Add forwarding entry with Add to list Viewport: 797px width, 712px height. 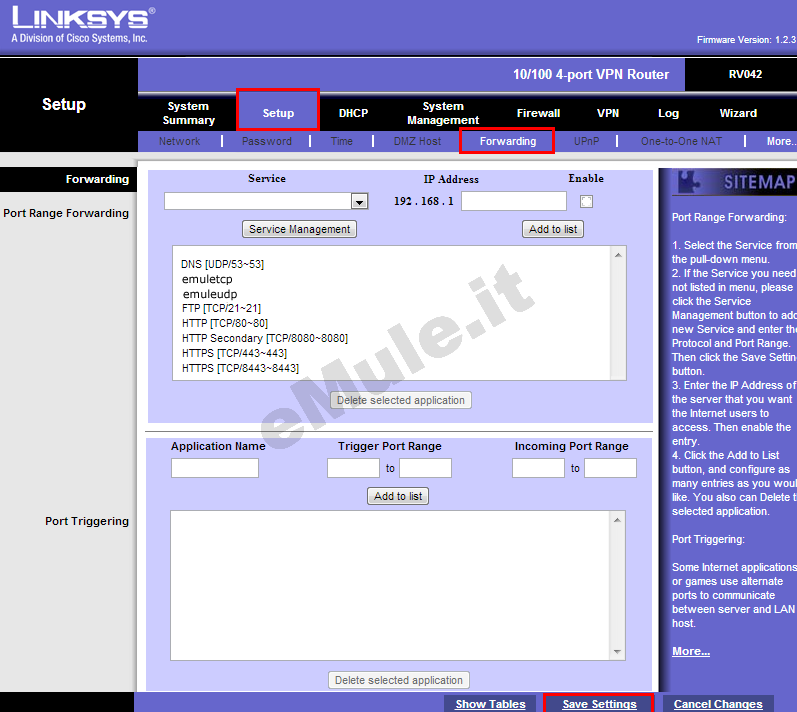click(x=553, y=229)
